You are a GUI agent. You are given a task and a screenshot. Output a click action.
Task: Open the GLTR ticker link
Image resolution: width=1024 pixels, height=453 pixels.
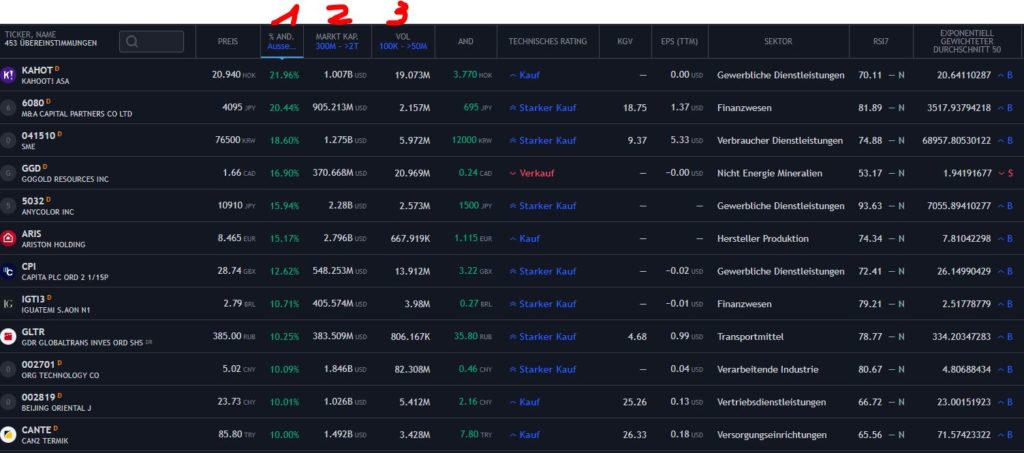33,332
